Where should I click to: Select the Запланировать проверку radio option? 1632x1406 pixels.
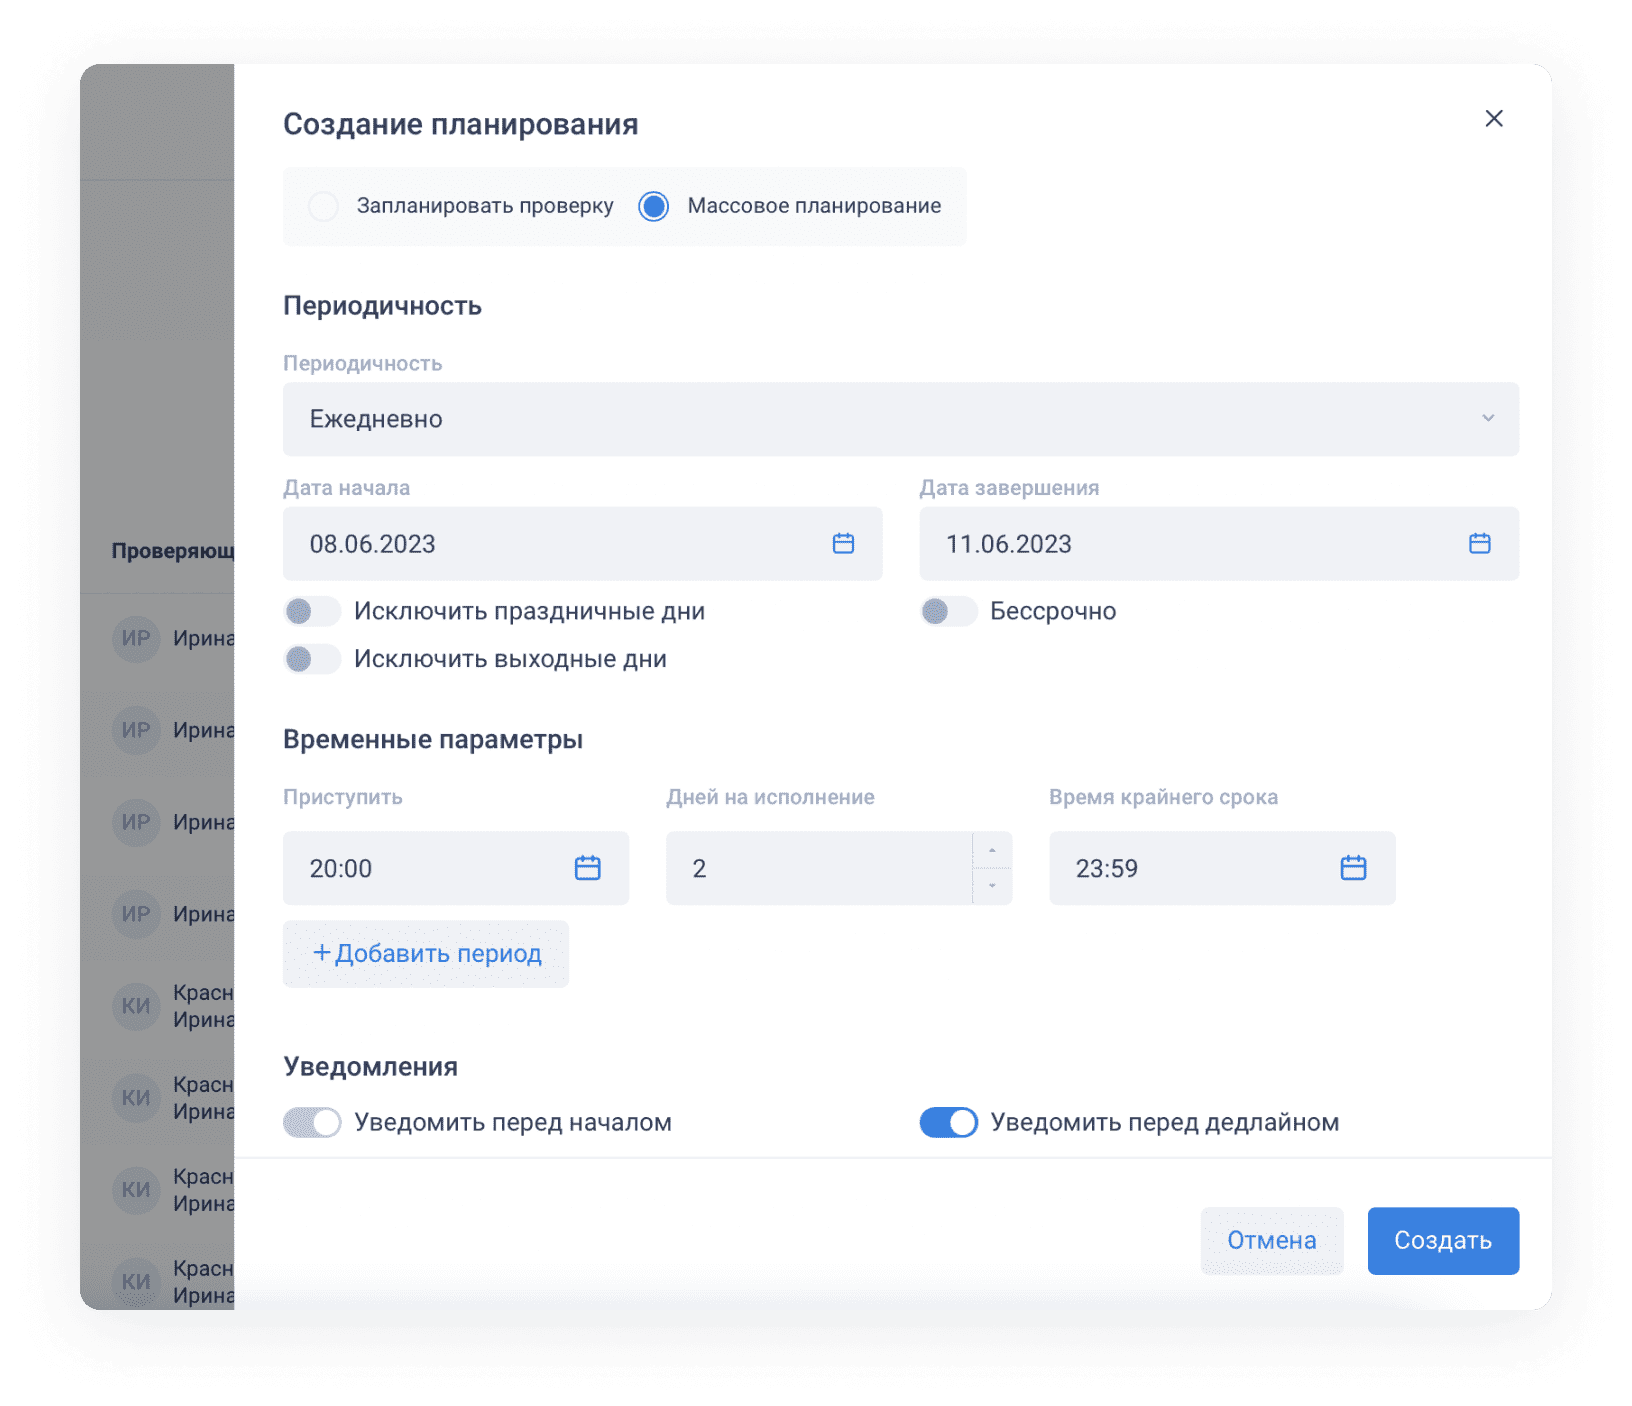coord(324,206)
